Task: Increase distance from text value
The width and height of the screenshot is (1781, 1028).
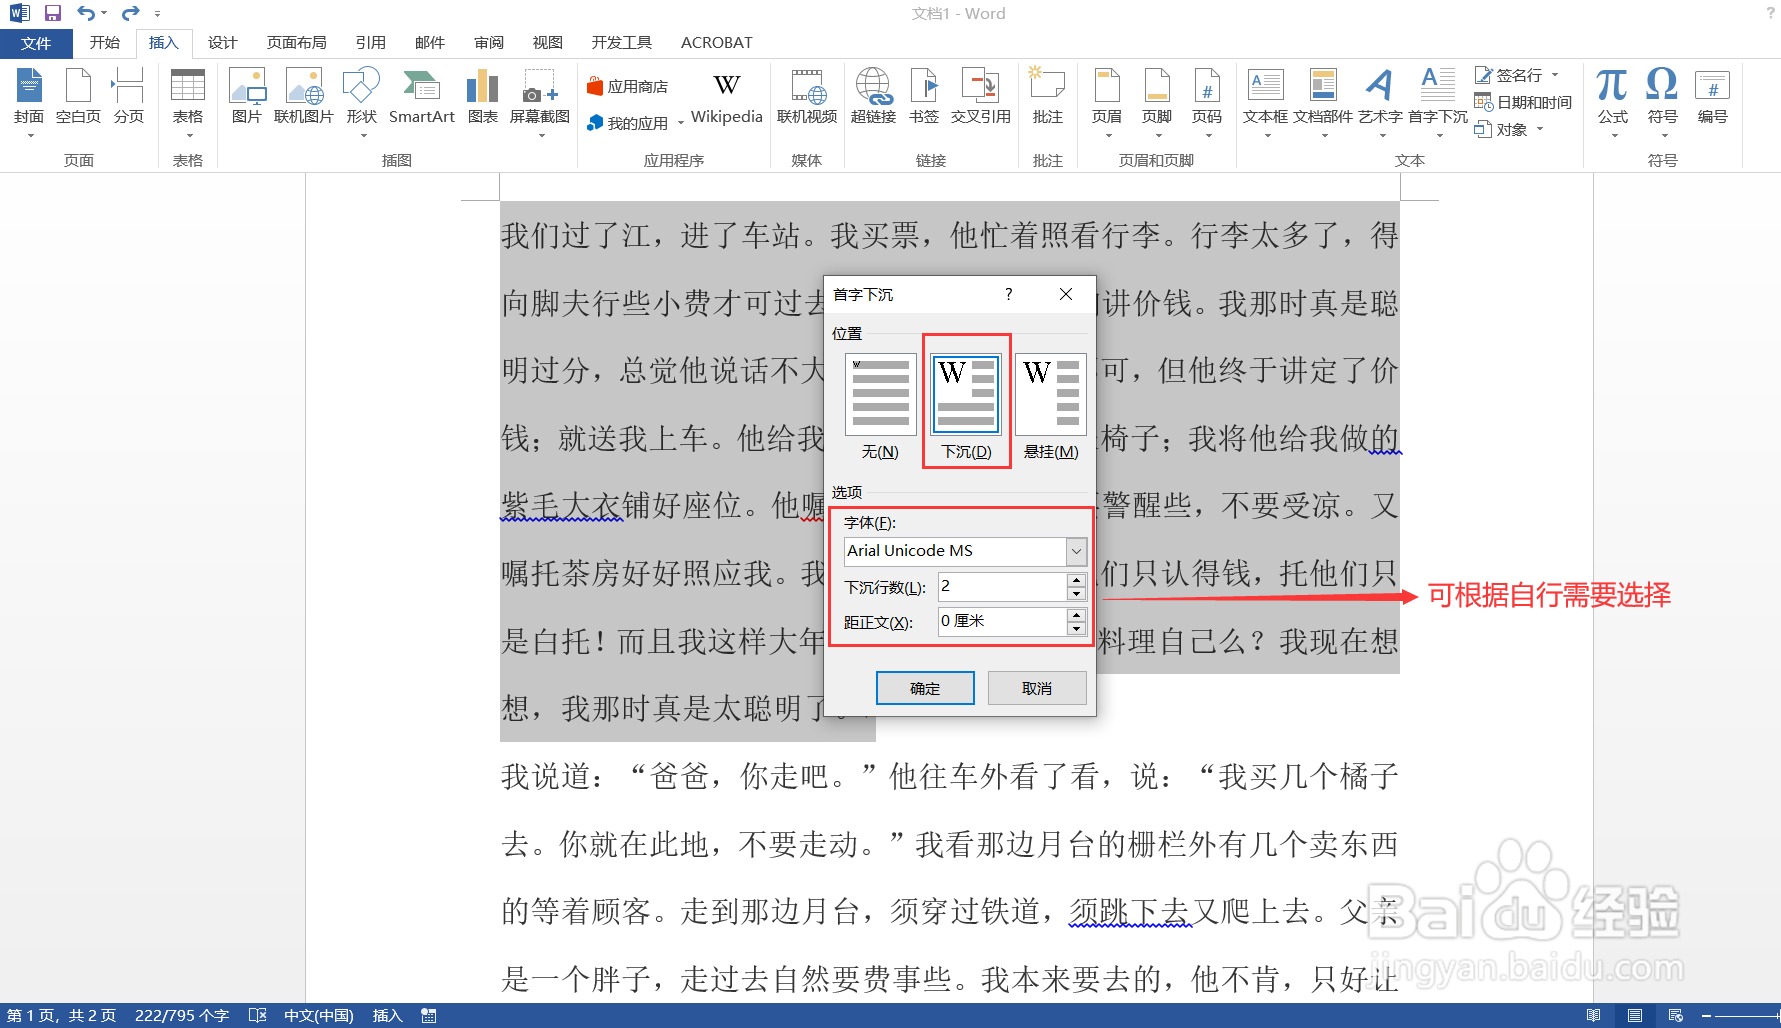Action: 1076,614
